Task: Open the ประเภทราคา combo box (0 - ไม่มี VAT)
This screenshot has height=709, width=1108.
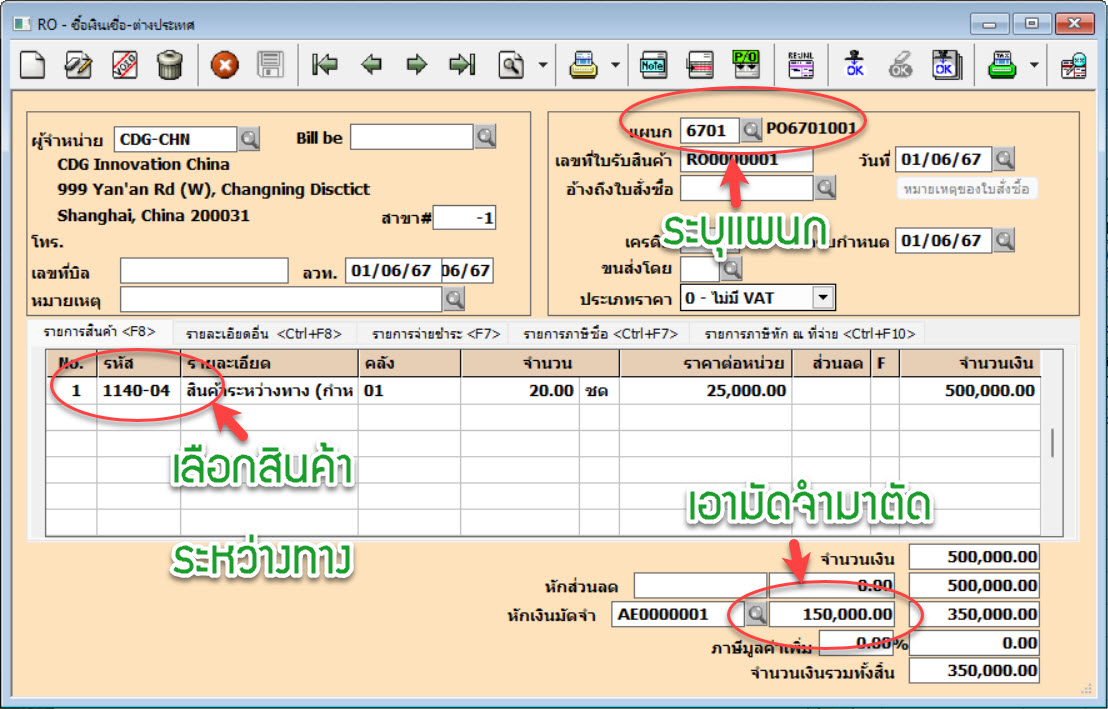Action: (x=758, y=298)
